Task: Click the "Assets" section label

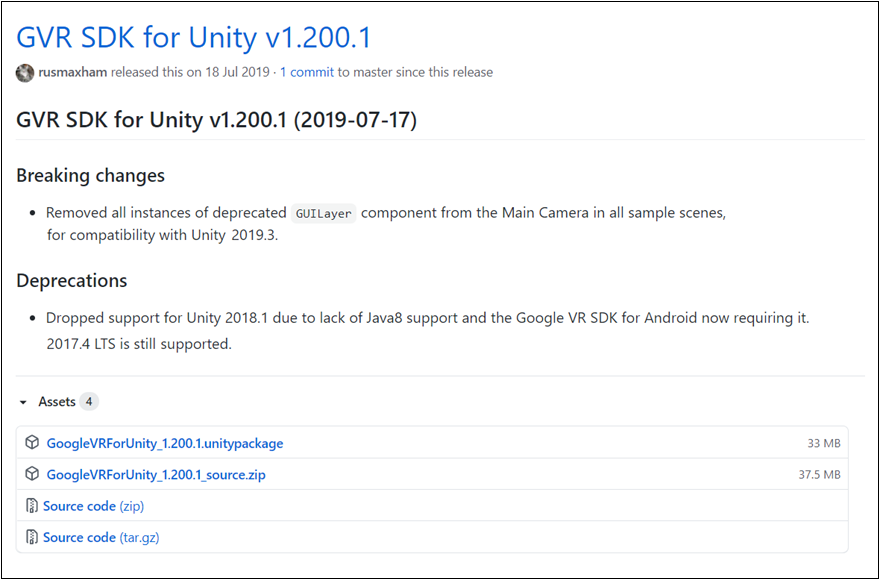Action: [57, 401]
